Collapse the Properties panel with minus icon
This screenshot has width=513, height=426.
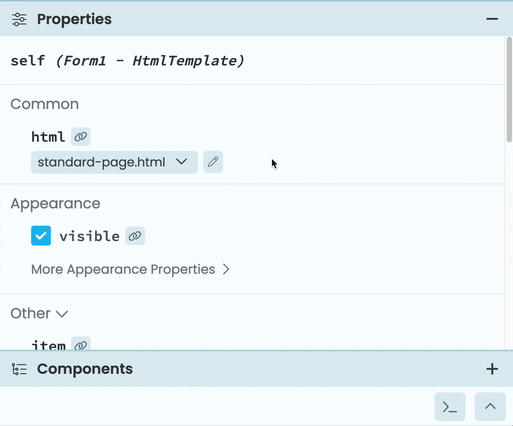pyautogui.click(x=492, y=19)
